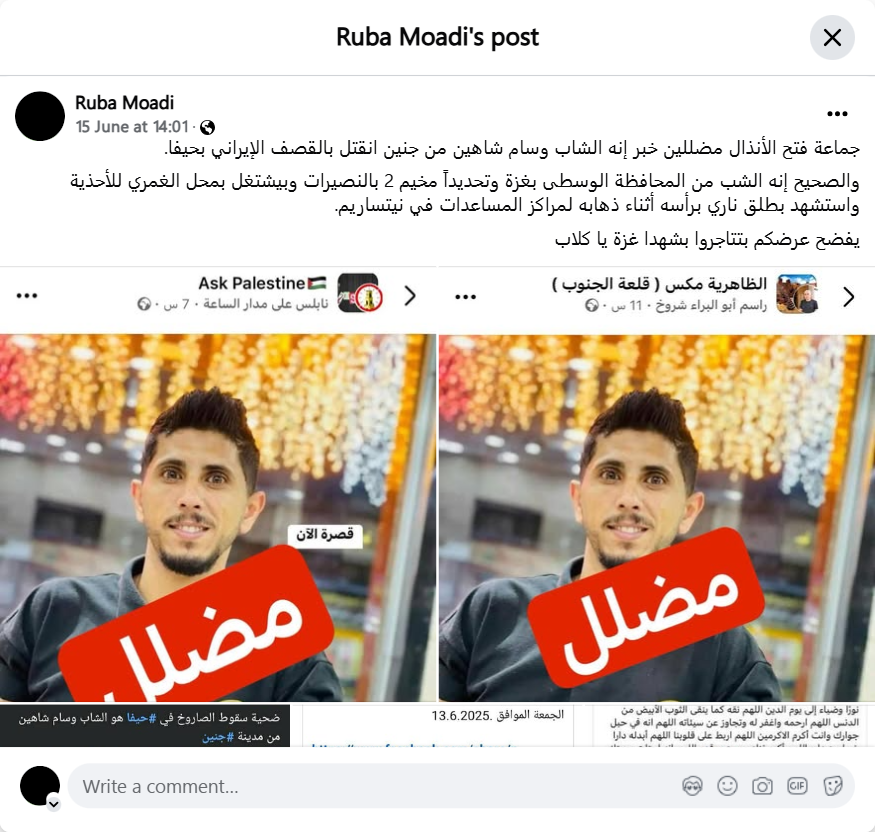Open three-dot menu on Ask Palestine screenshot
Screen dimensions: 875x832
(27, 296)
